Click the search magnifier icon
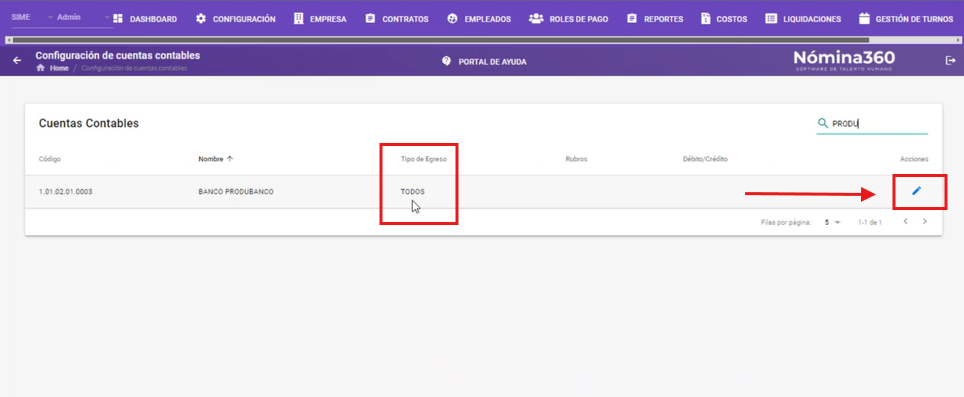This screenshot has width=964, height=397. [x=823, y=124]
